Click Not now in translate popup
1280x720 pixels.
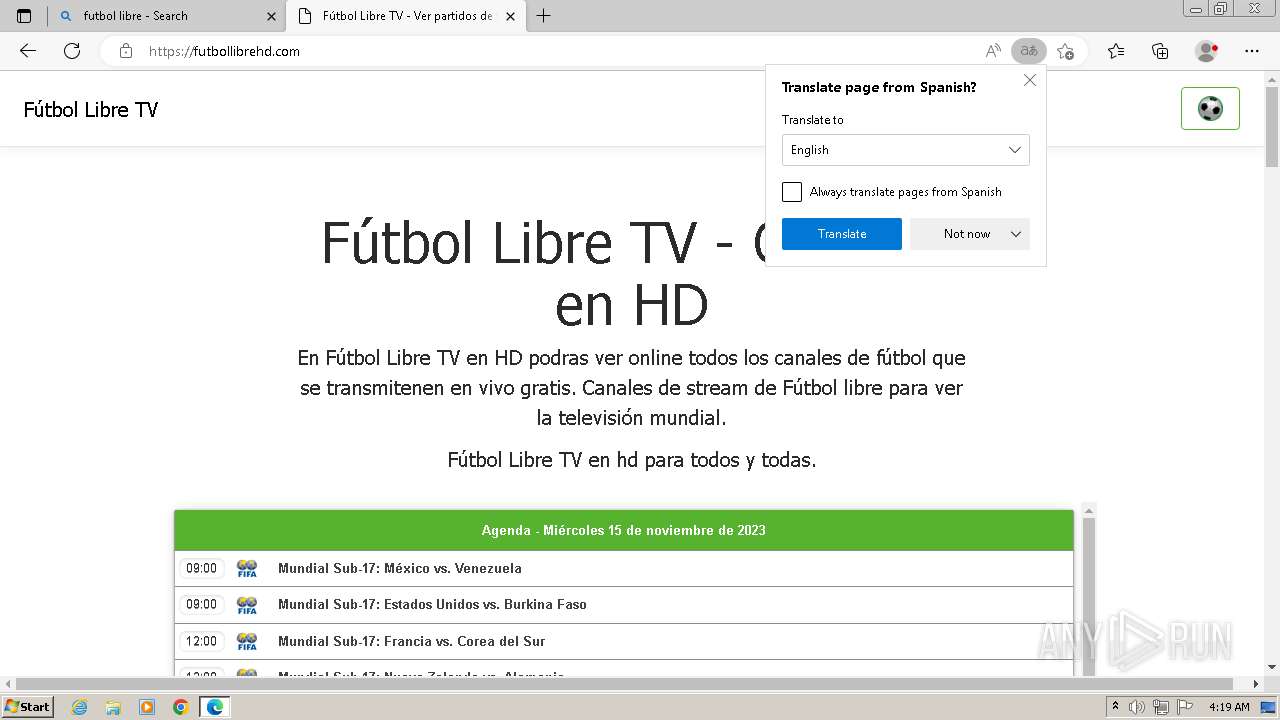point(967,234)
